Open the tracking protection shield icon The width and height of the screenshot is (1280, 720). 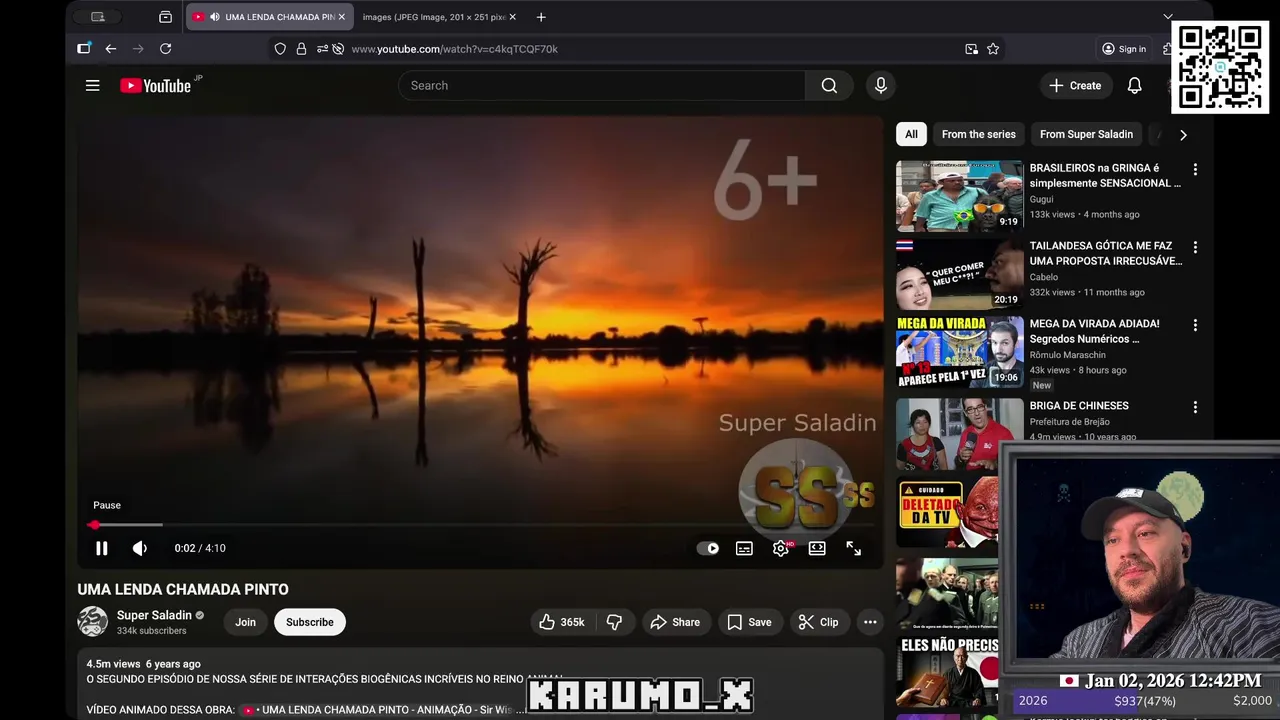pos(280,49)
